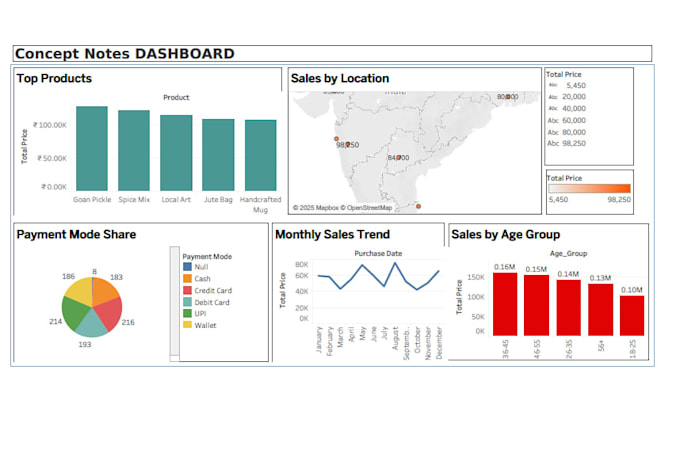Click the Top Products chart title
The width and height of the screenshot is (680, 465).
click(54, 78)
